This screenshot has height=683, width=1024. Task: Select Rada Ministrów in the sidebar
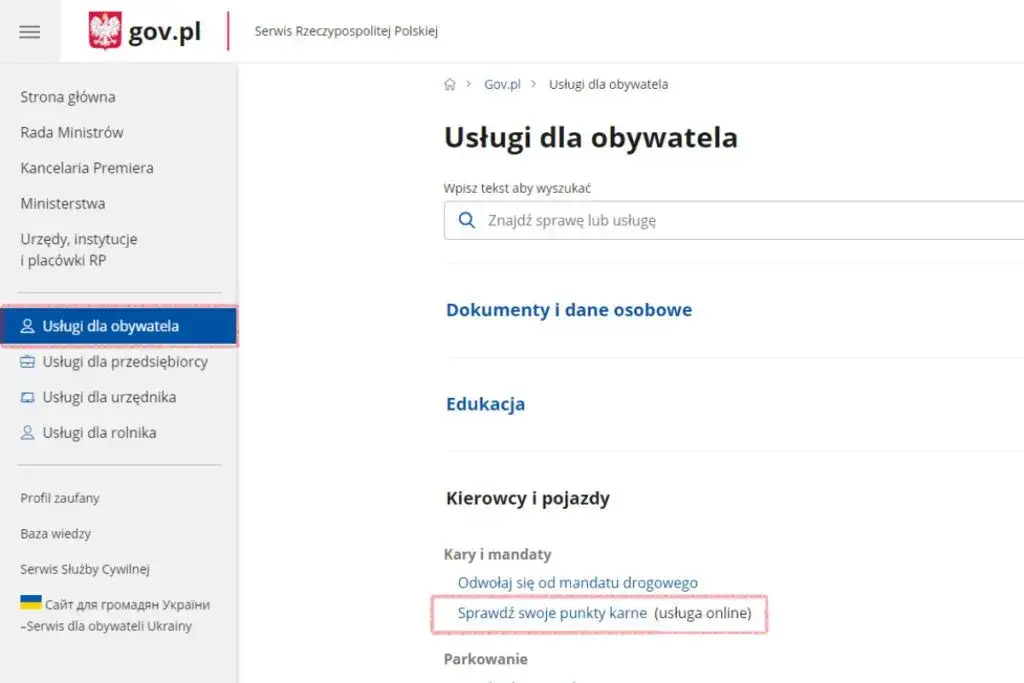70,132
